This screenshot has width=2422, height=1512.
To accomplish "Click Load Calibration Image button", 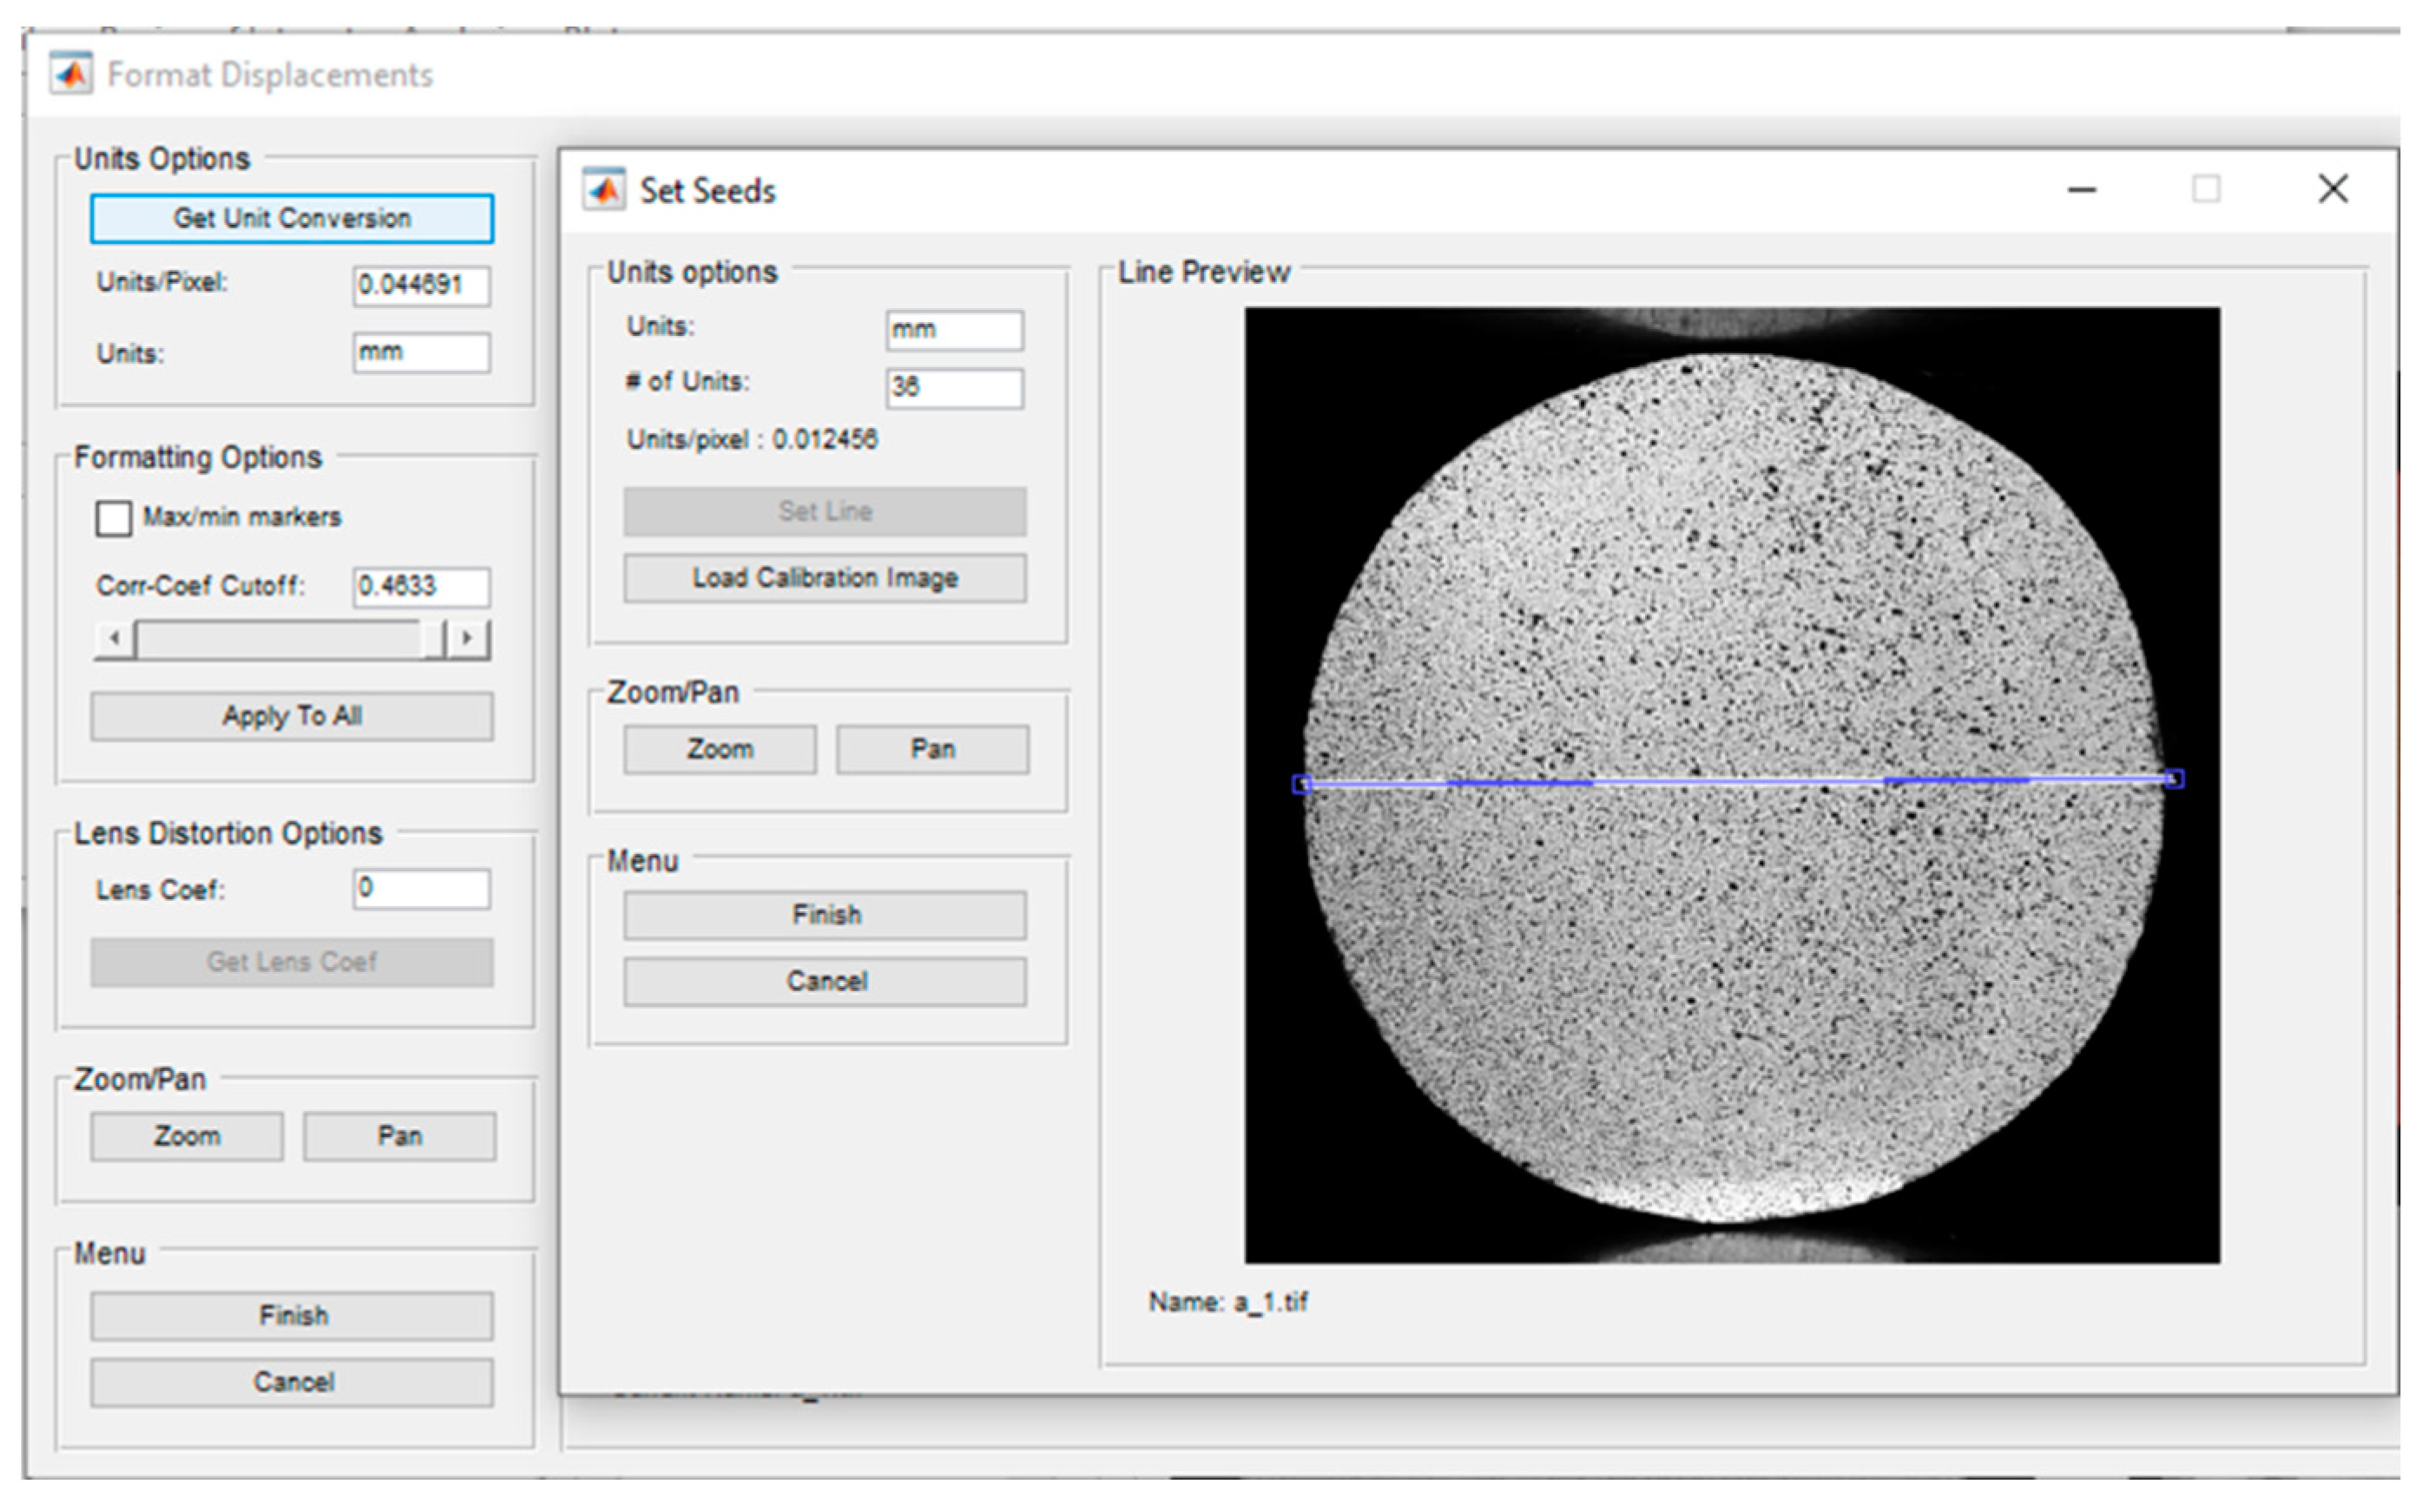I will point(825,578).
